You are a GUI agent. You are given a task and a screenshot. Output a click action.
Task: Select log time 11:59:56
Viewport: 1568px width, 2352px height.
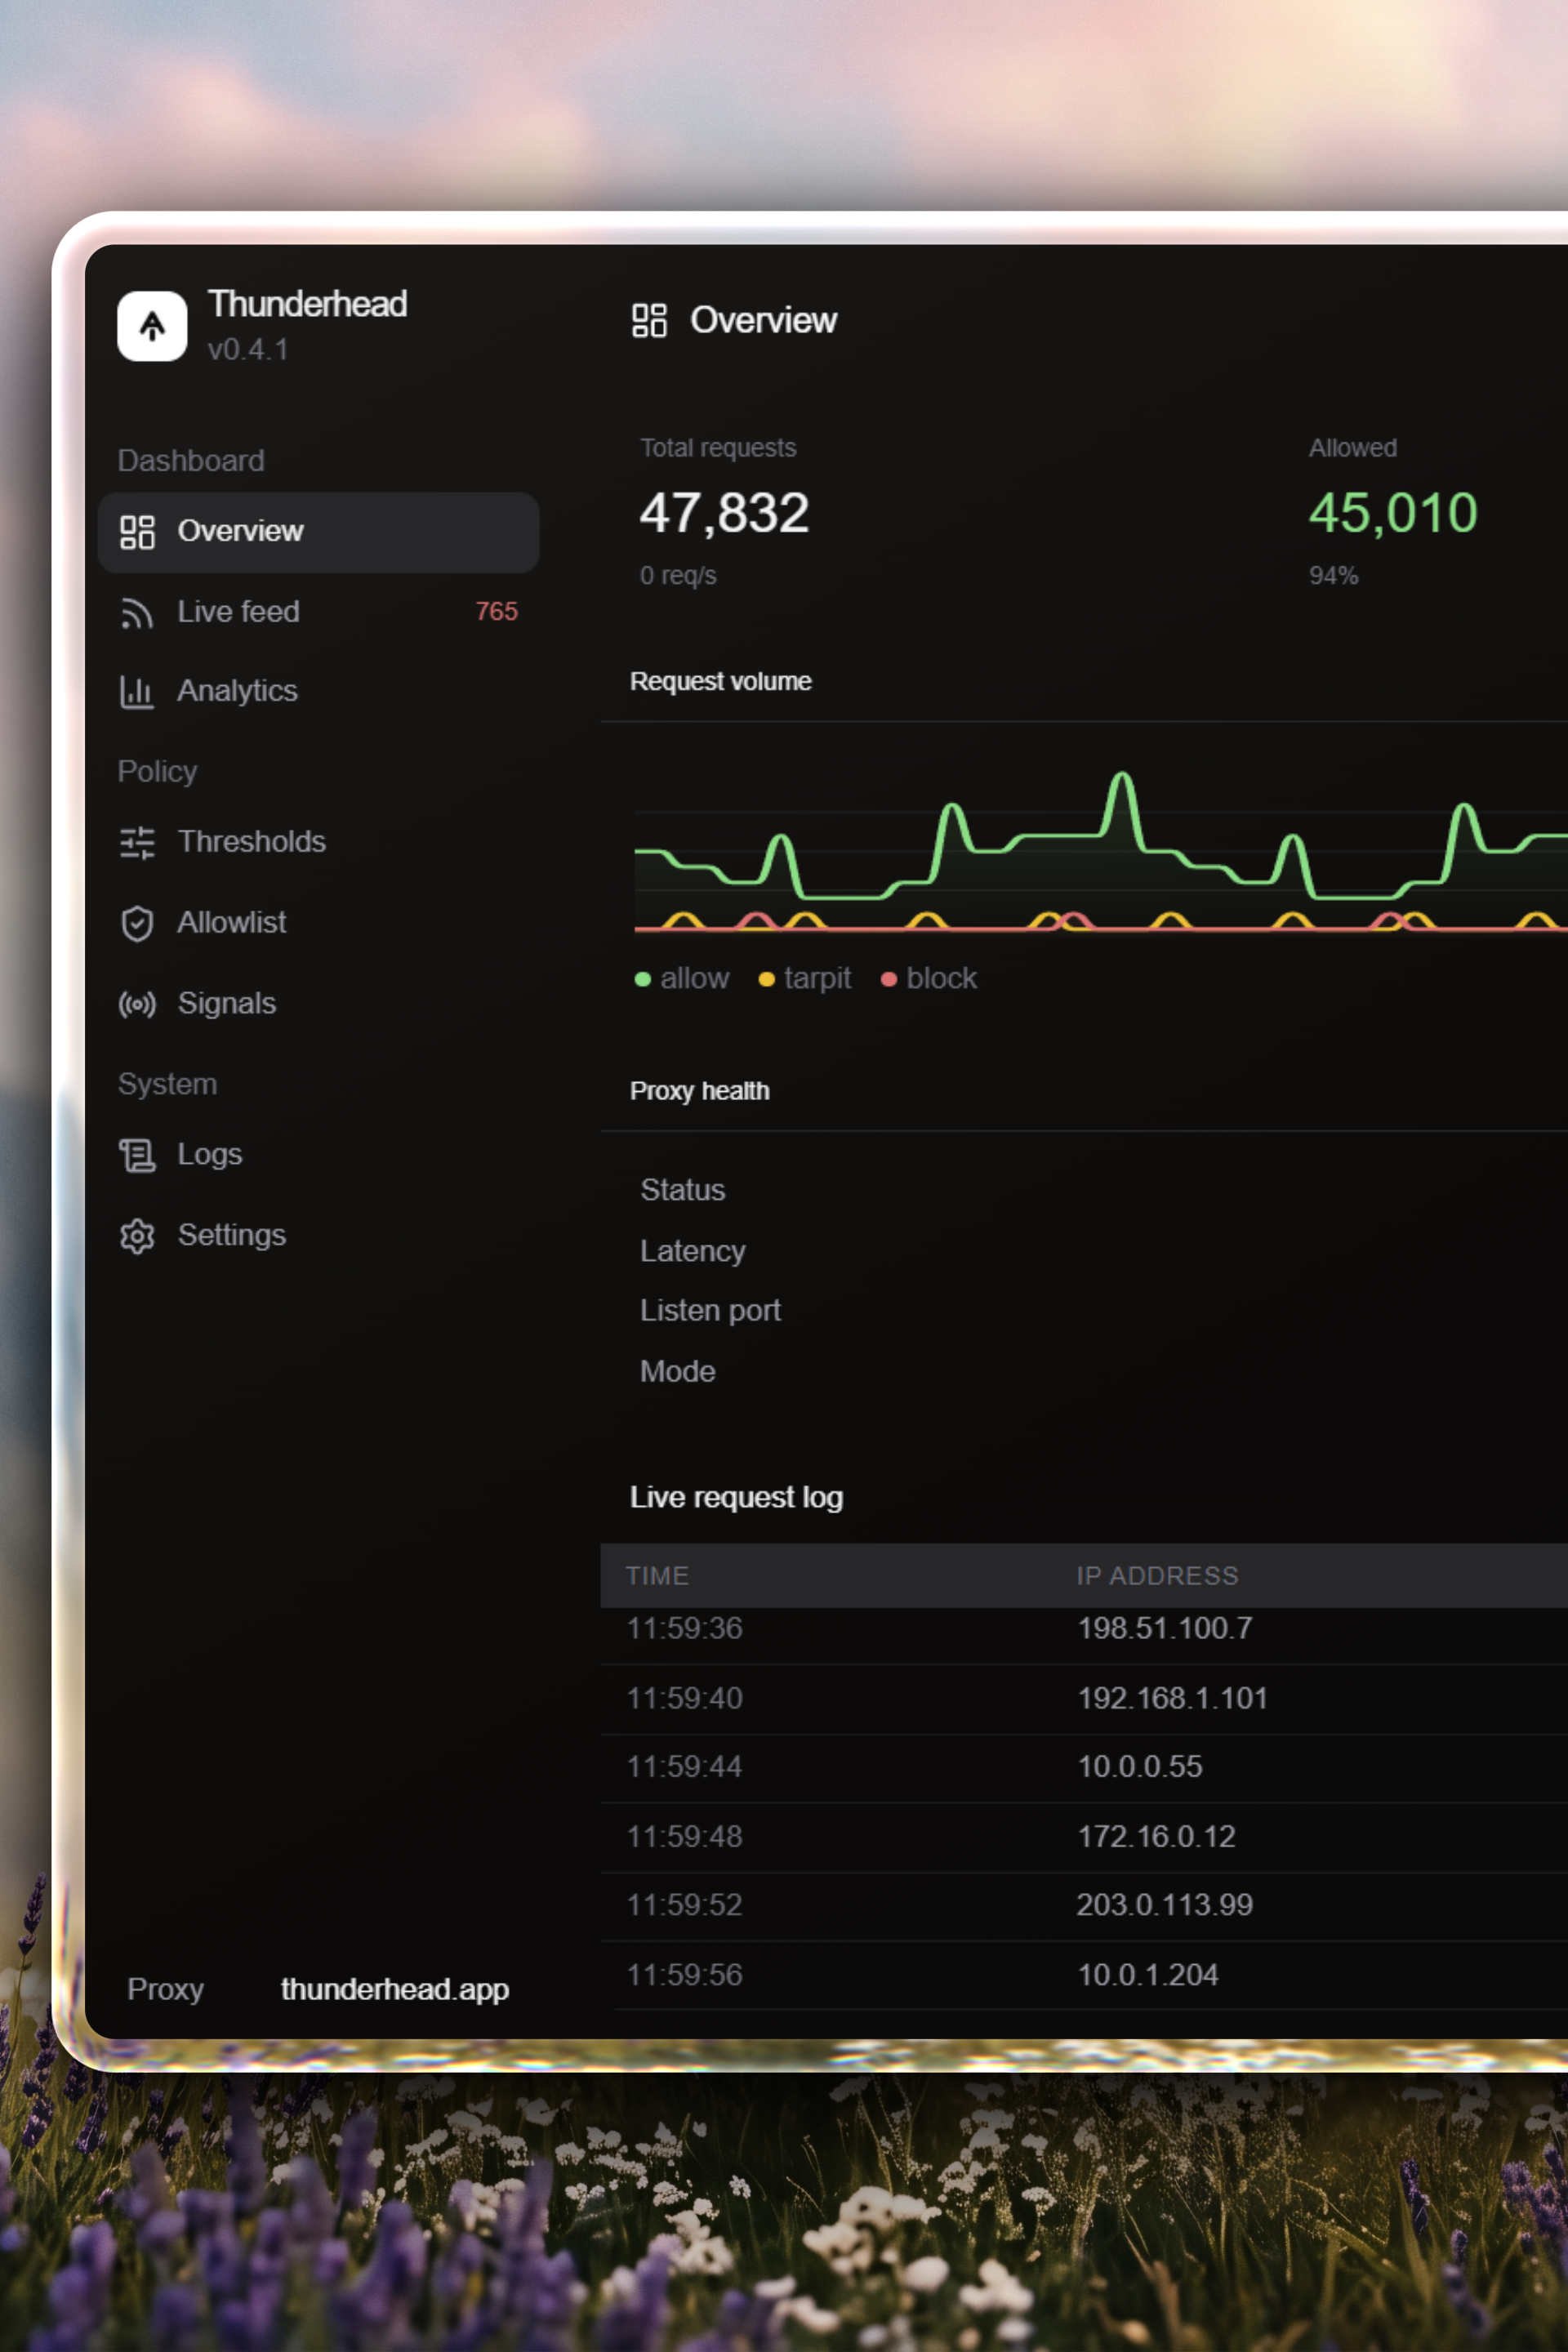[x=685, y=1975]
